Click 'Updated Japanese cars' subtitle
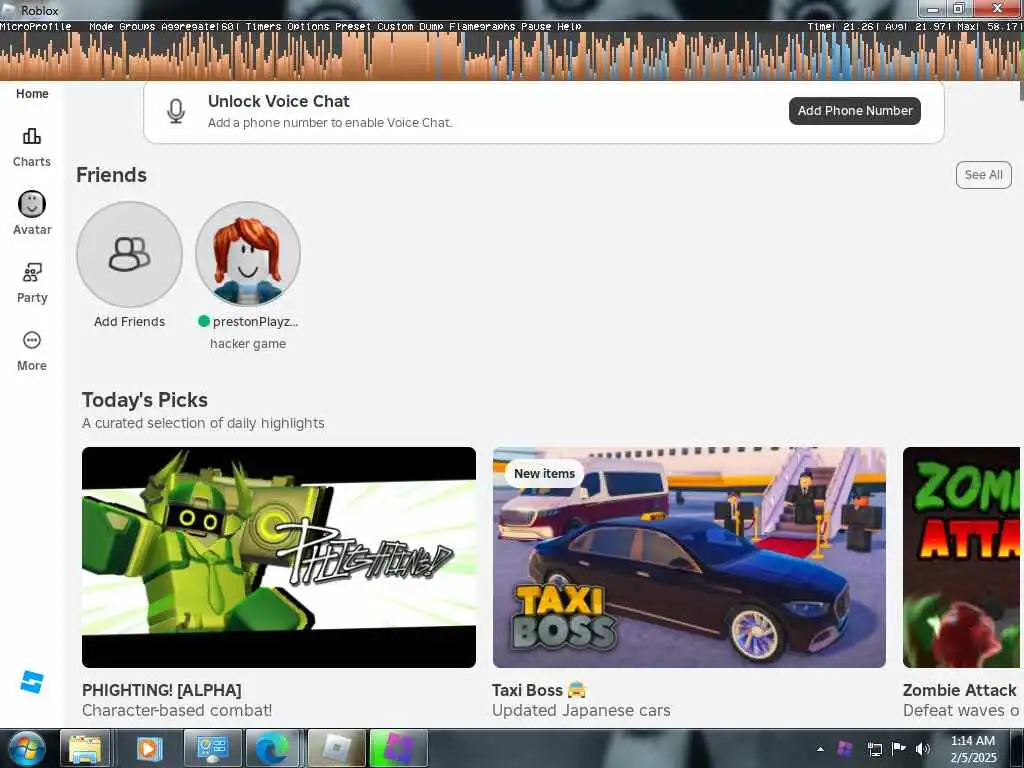 (581, 711)
